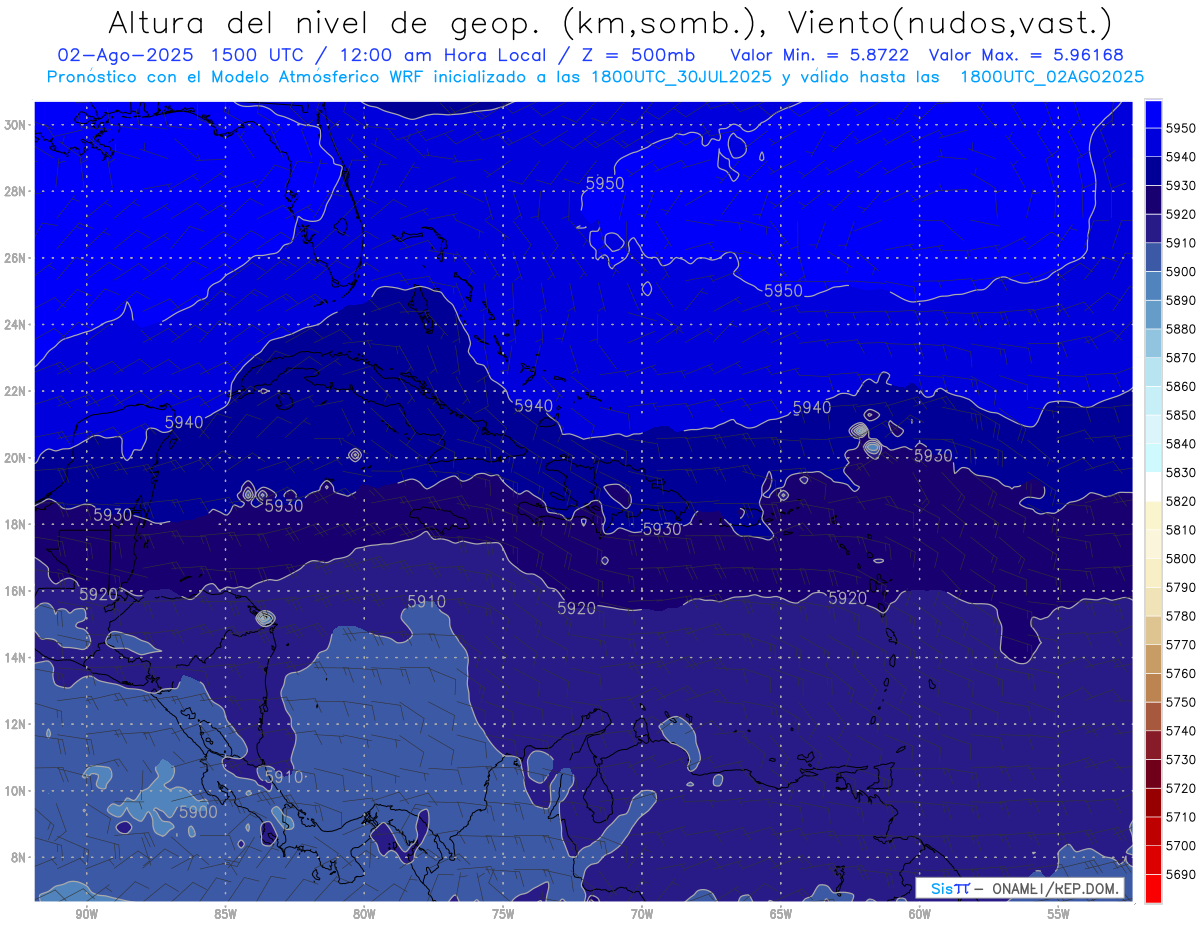Click the color bar legend value 5870
The image size is (1200, 927).
pyautogui.click(x=1181, y=358)
